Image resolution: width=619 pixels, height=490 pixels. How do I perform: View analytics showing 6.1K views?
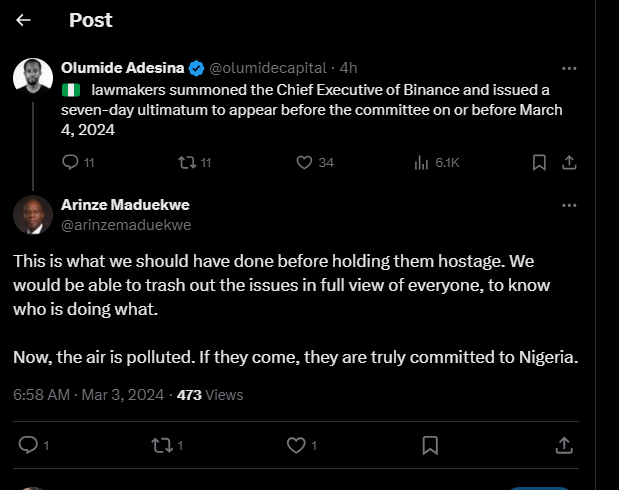[421, 162]
